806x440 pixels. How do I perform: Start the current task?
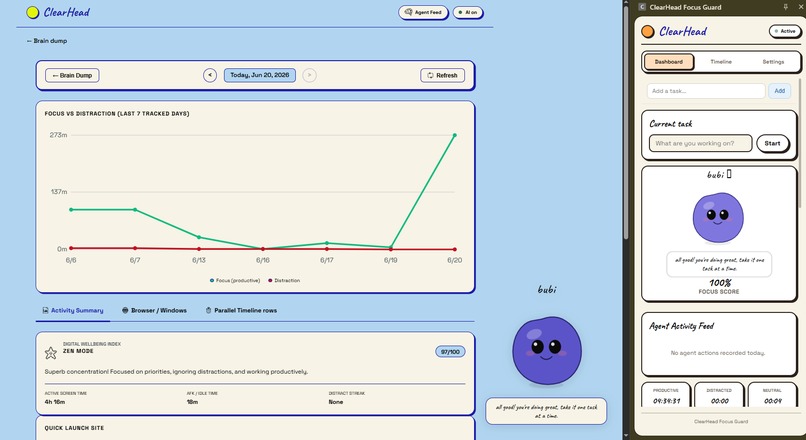772,143
